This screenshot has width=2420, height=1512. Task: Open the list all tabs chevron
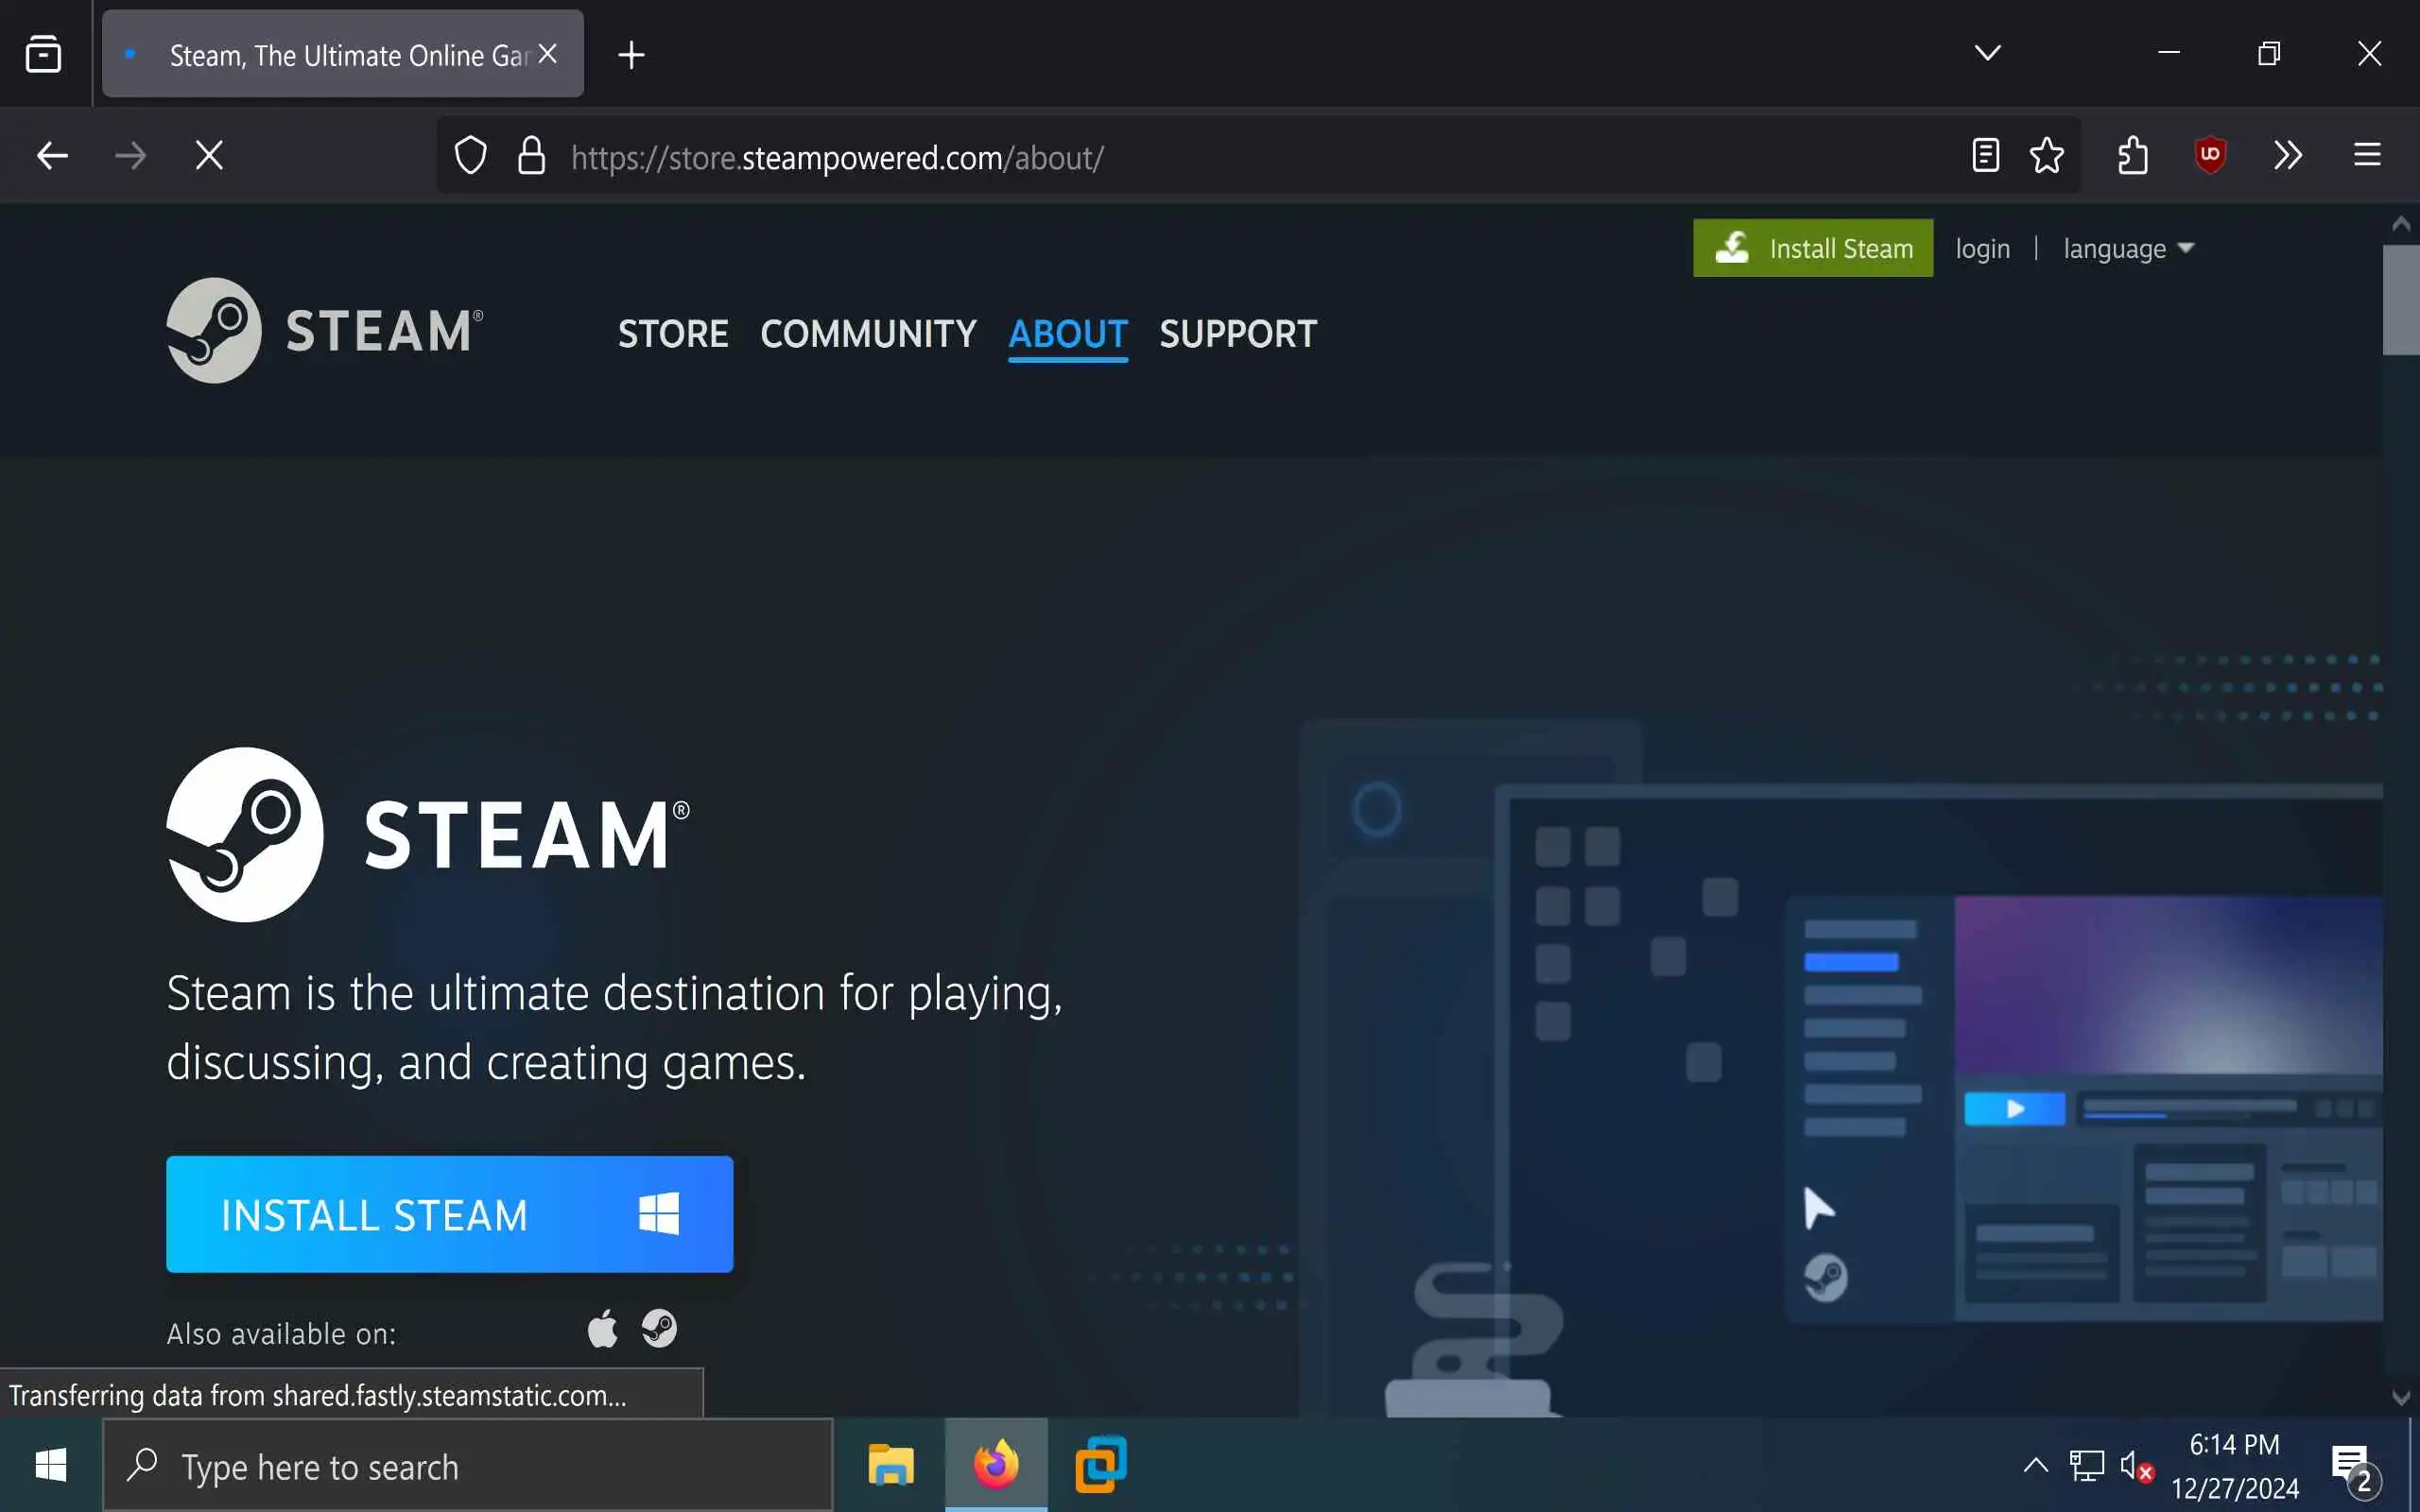click(x=1987, y=53)
